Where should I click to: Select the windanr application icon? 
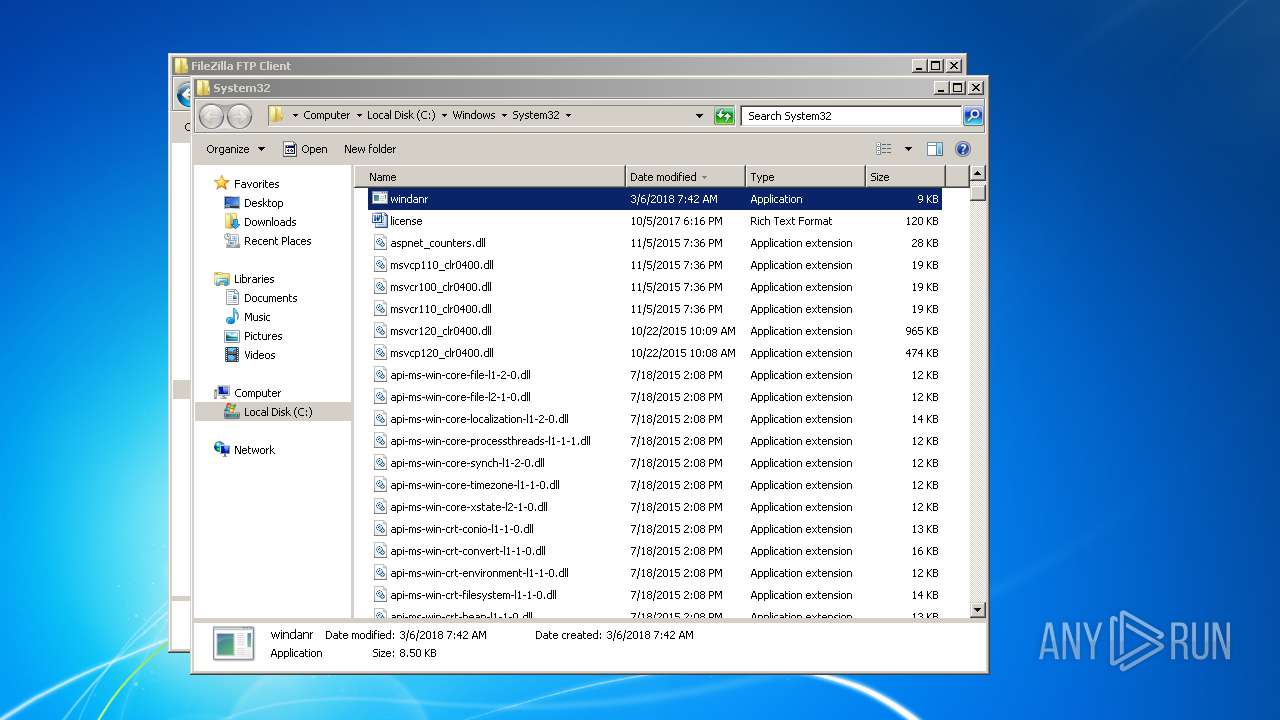coord(379,199)
